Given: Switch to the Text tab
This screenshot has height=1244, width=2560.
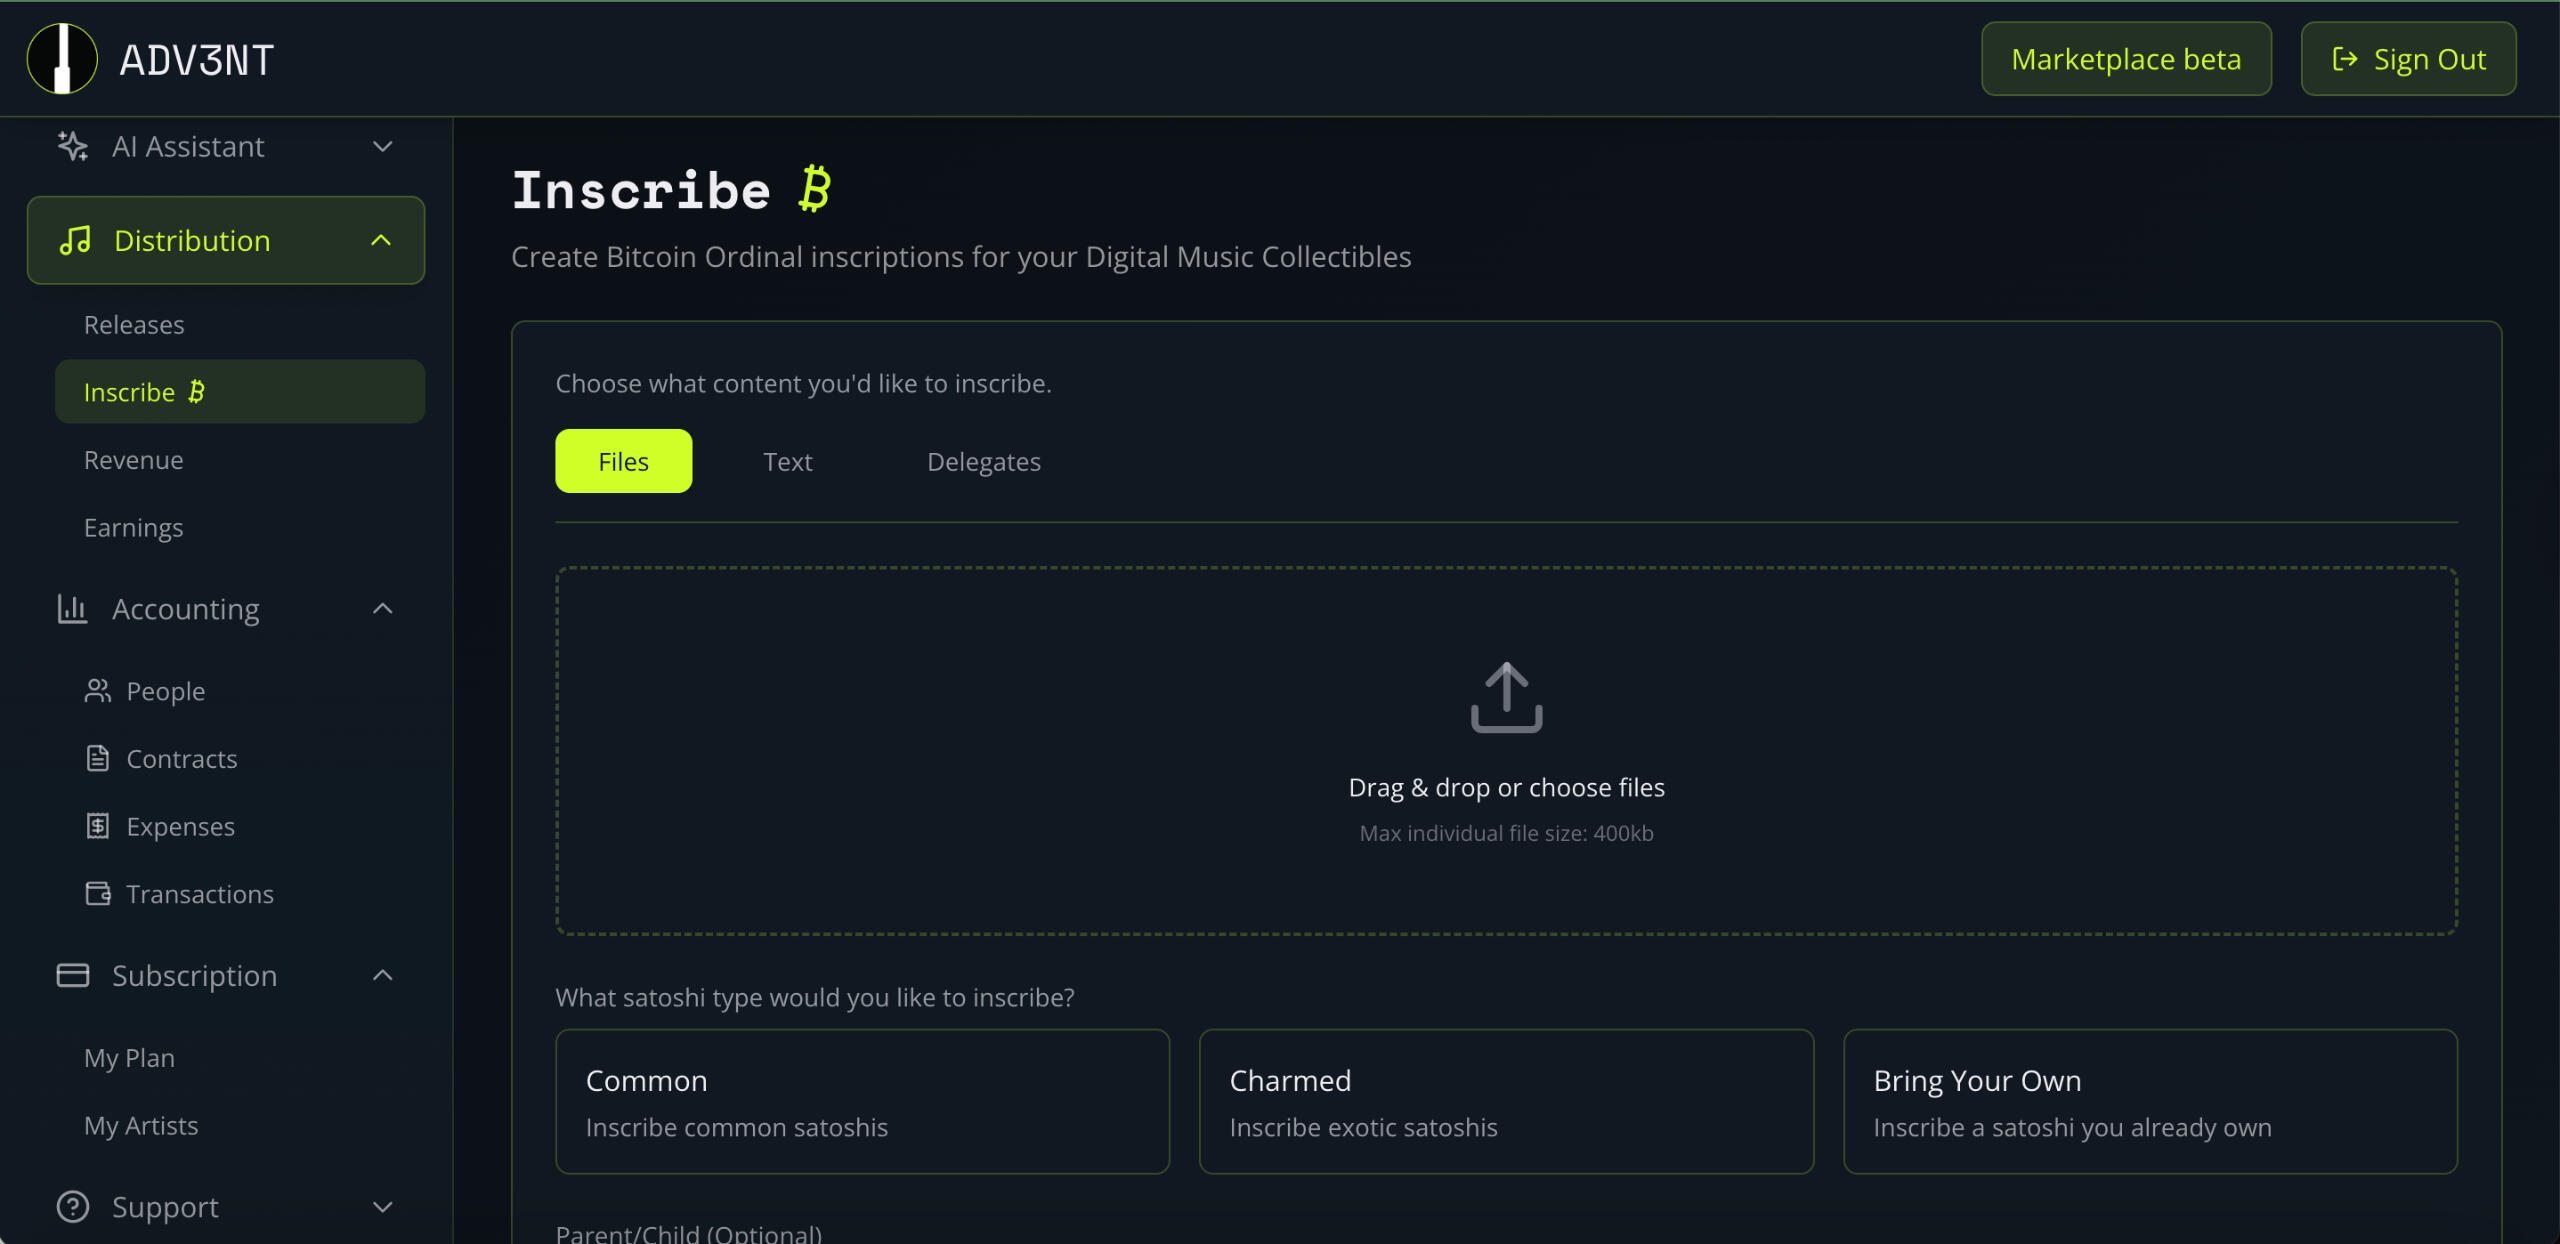Looking at the screenshot, I should (x=787, y=461).
